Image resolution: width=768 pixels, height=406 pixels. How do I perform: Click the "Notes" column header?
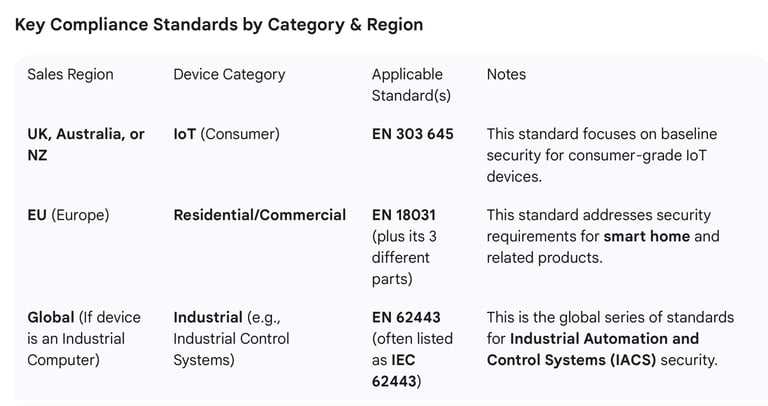tap(506, 74)
